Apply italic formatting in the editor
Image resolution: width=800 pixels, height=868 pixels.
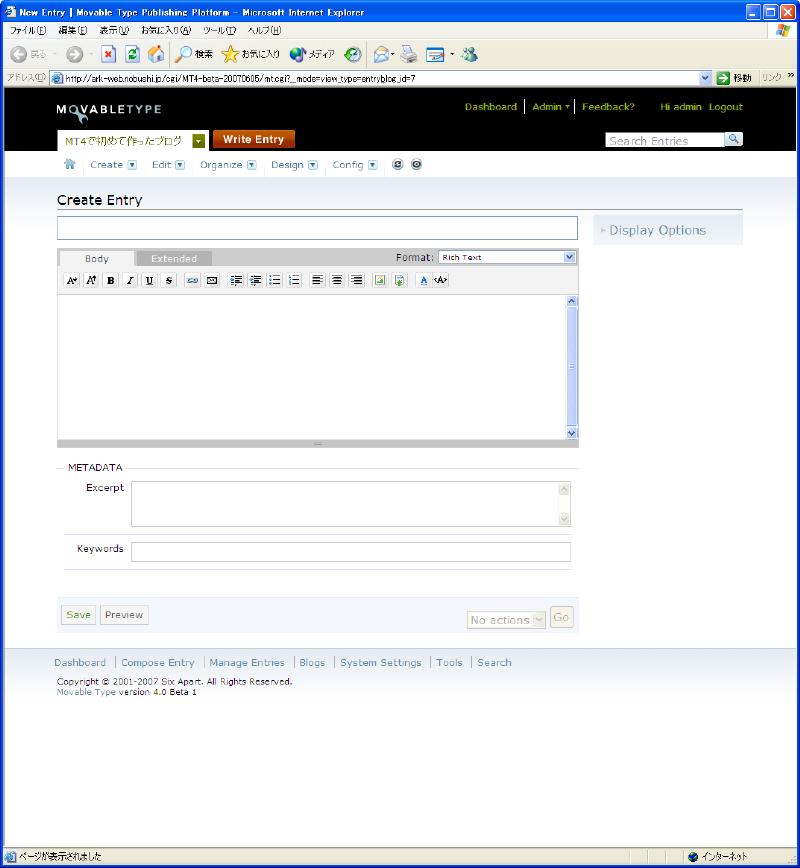(x=130, y=281)
